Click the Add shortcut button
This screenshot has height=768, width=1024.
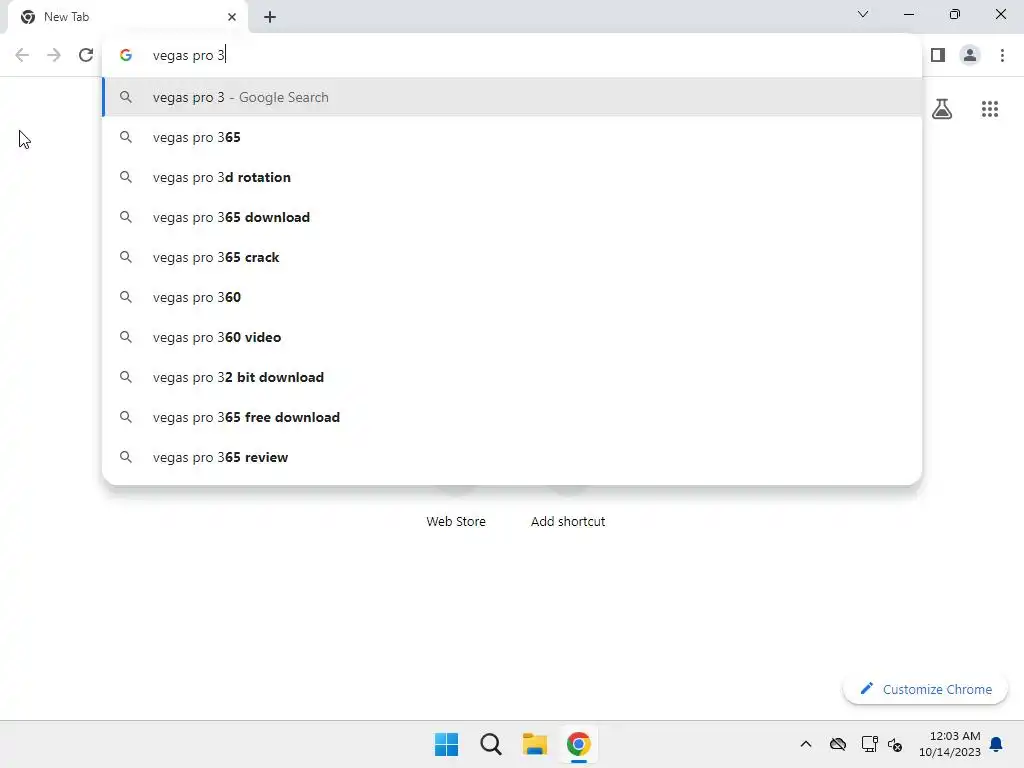click(x=568, y=521)
